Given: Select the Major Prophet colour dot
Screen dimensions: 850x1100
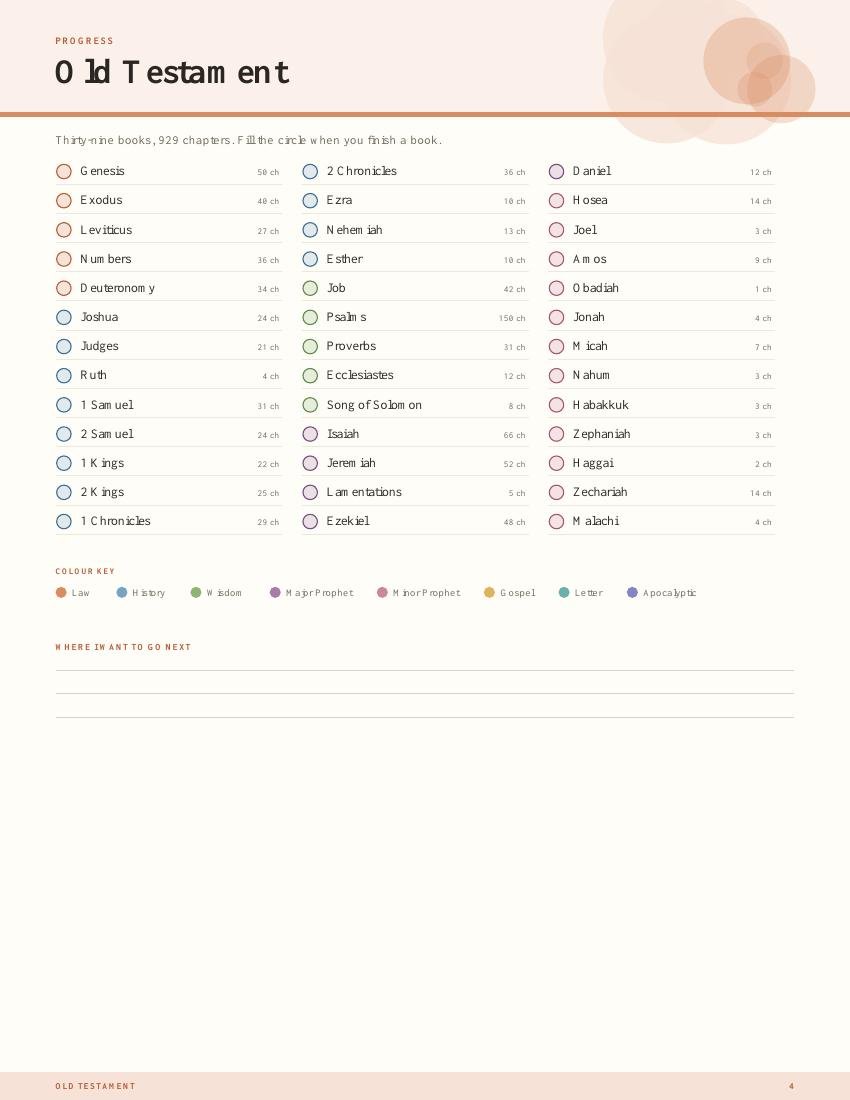Looking at the screenshot, I should point(275,593).
